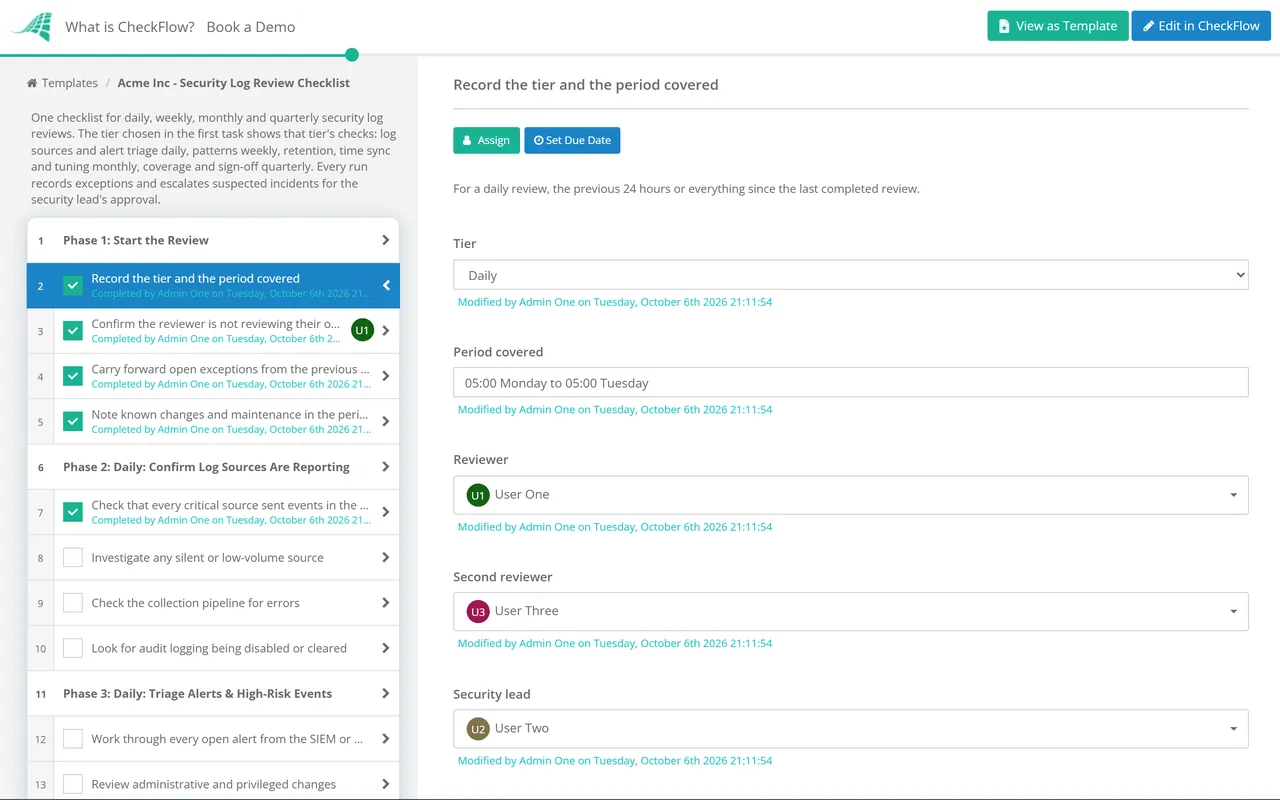Viewport: 1280px width, 800px height.
Task: Click the pencil icon on Edit in CheckFlow
Action: click(x=1149, y=26)
